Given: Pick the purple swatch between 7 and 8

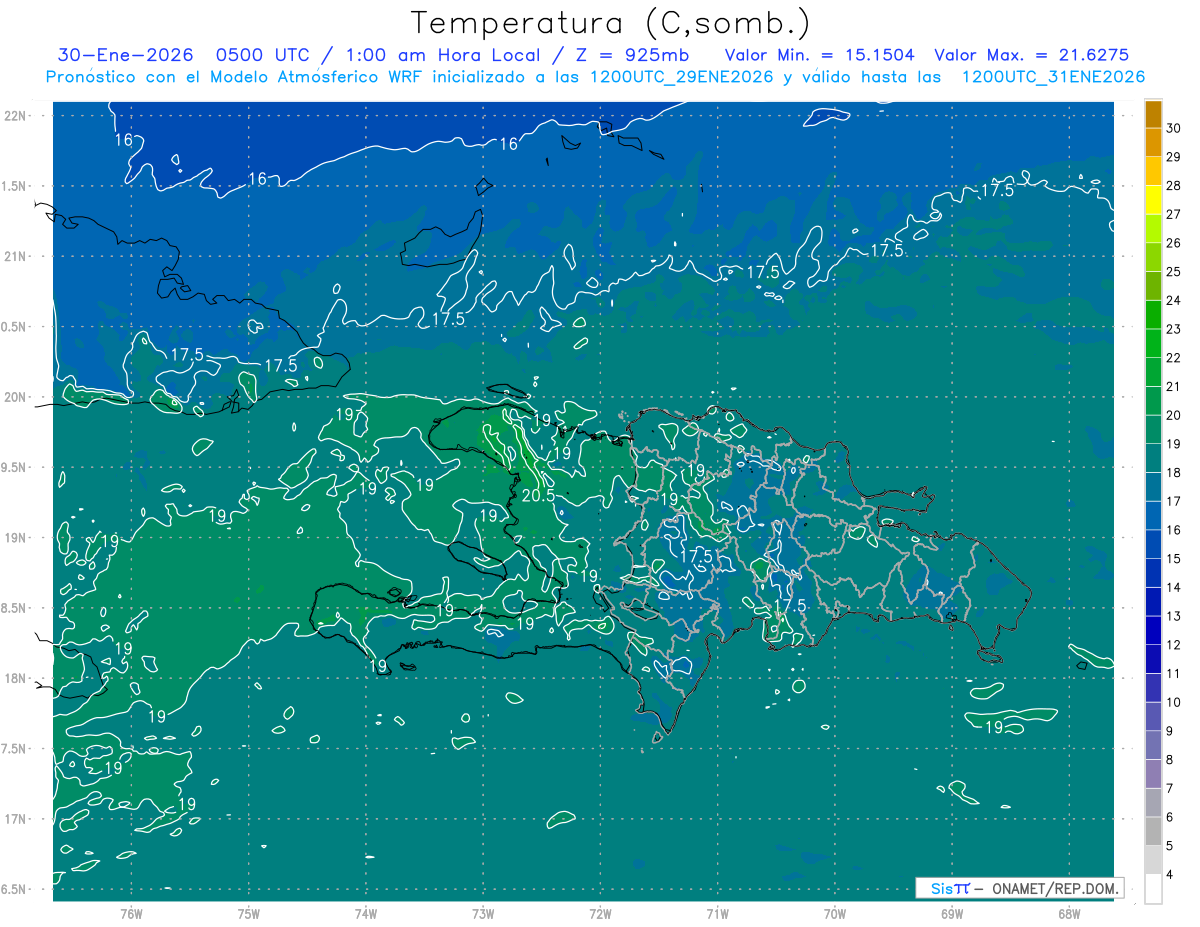Looking at the screenshot, I should click(1153, 774).
